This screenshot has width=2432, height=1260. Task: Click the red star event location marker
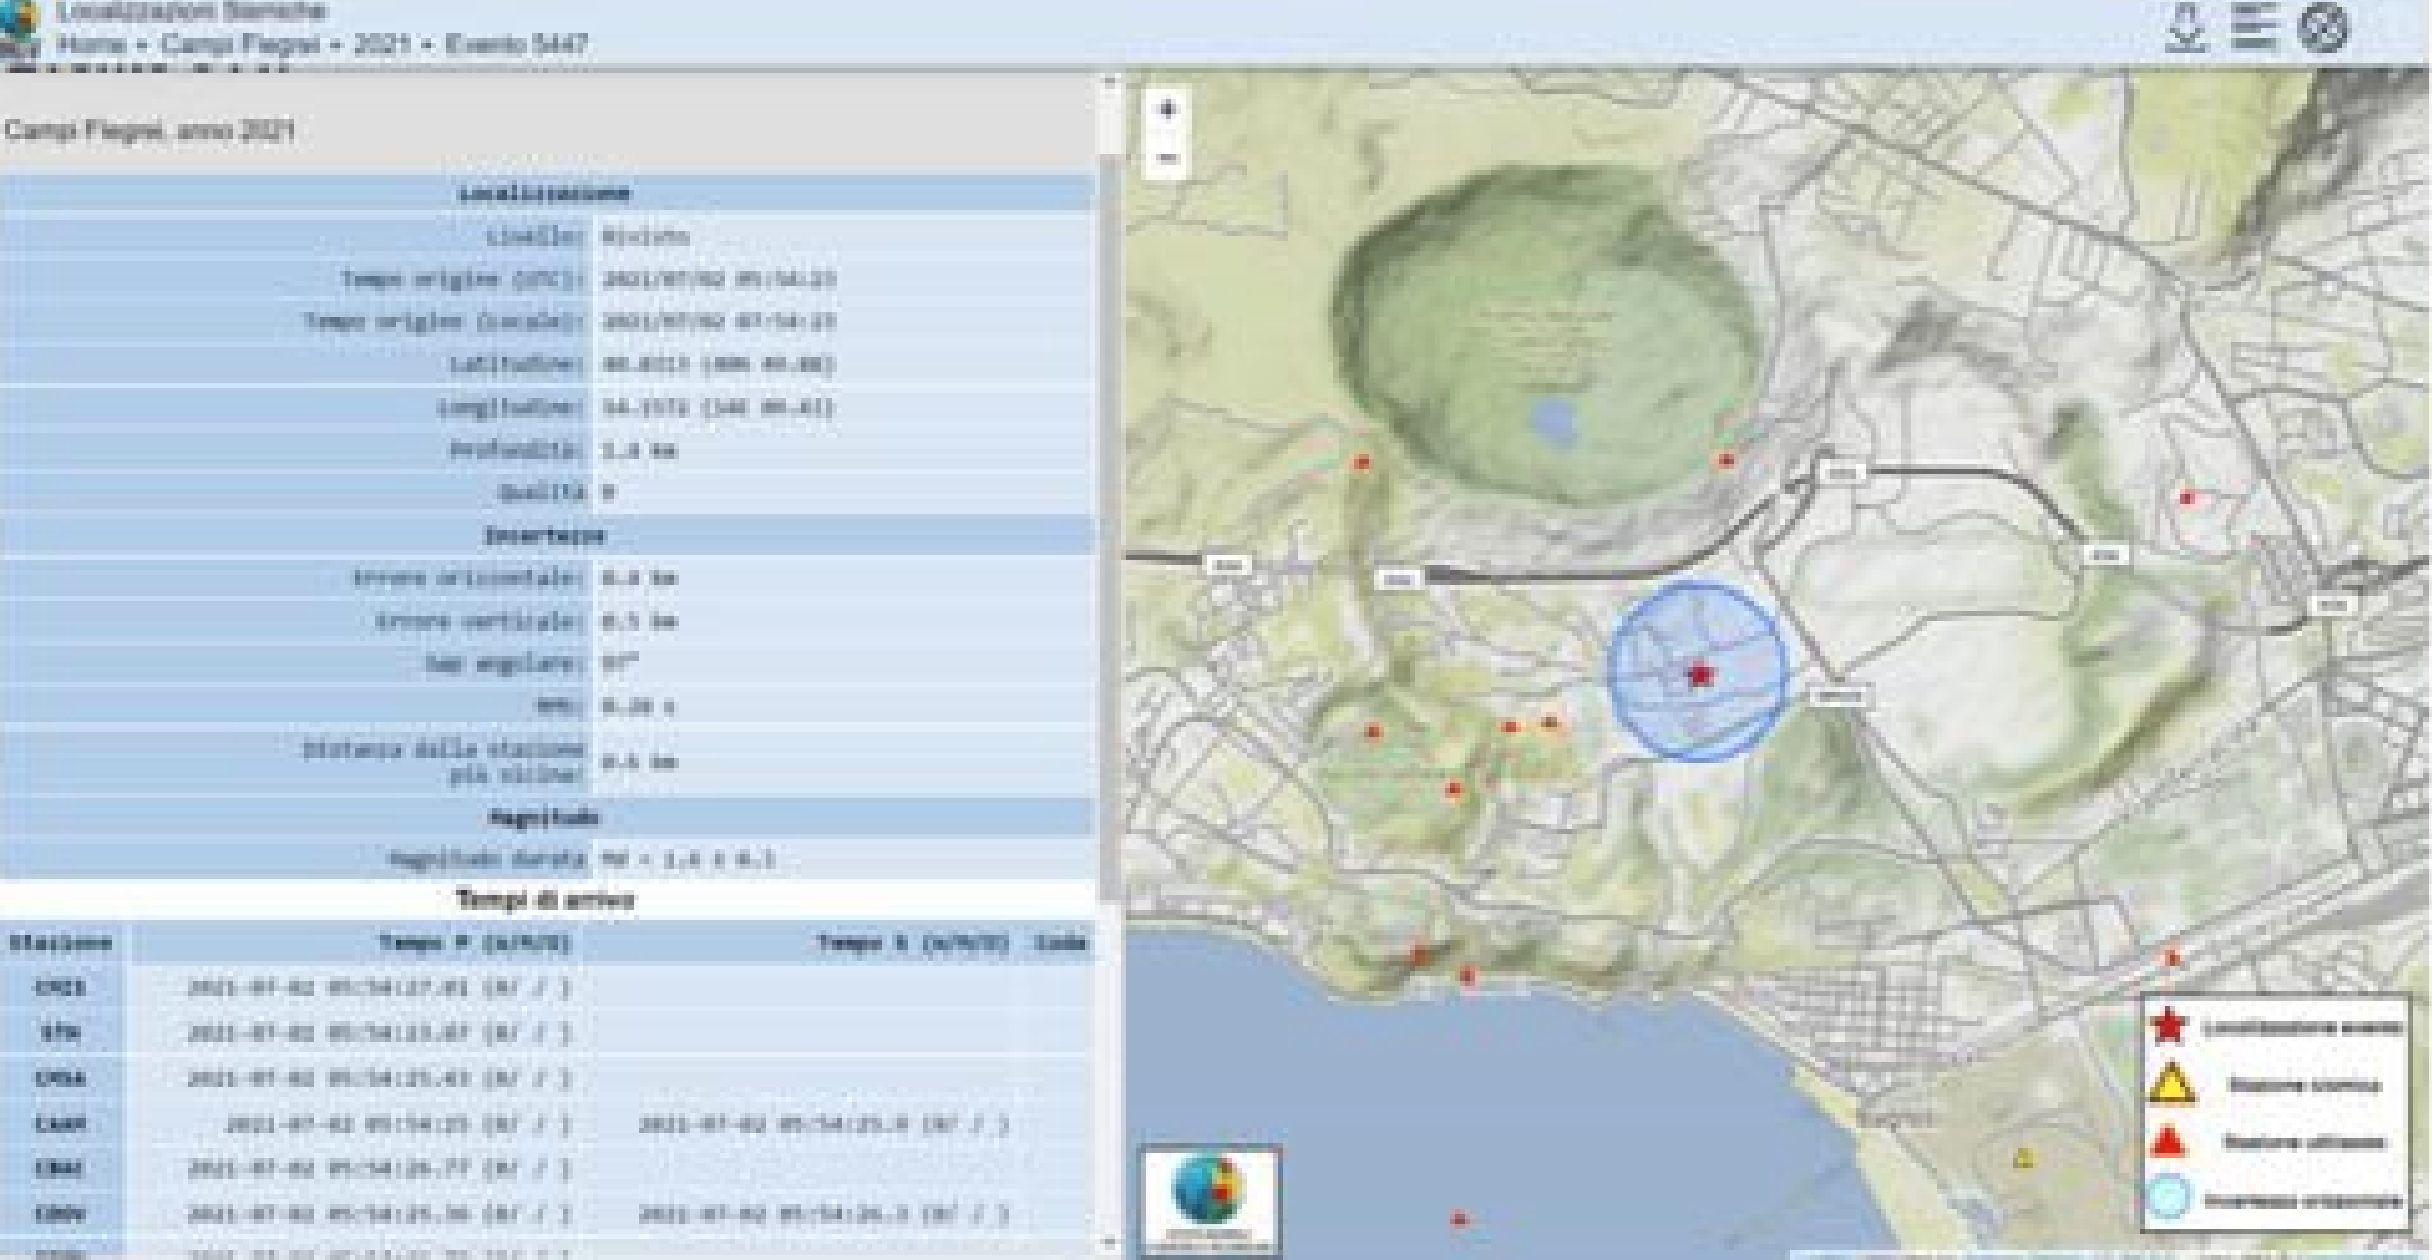point(1699,674)
